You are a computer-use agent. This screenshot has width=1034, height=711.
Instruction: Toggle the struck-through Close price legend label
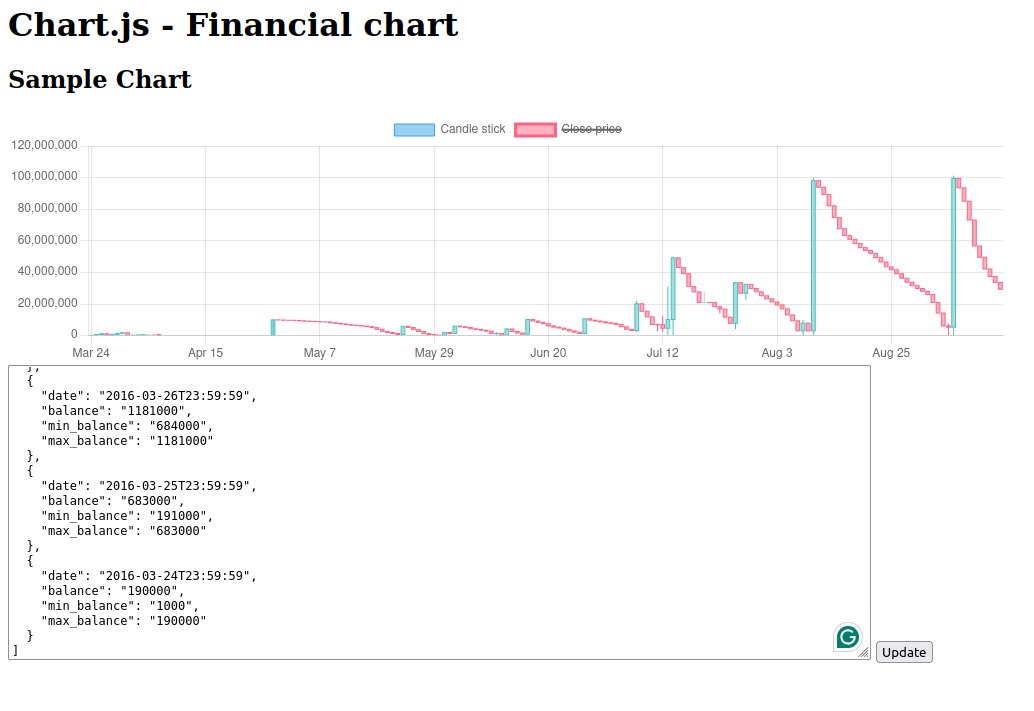click(x=591, y=129)
